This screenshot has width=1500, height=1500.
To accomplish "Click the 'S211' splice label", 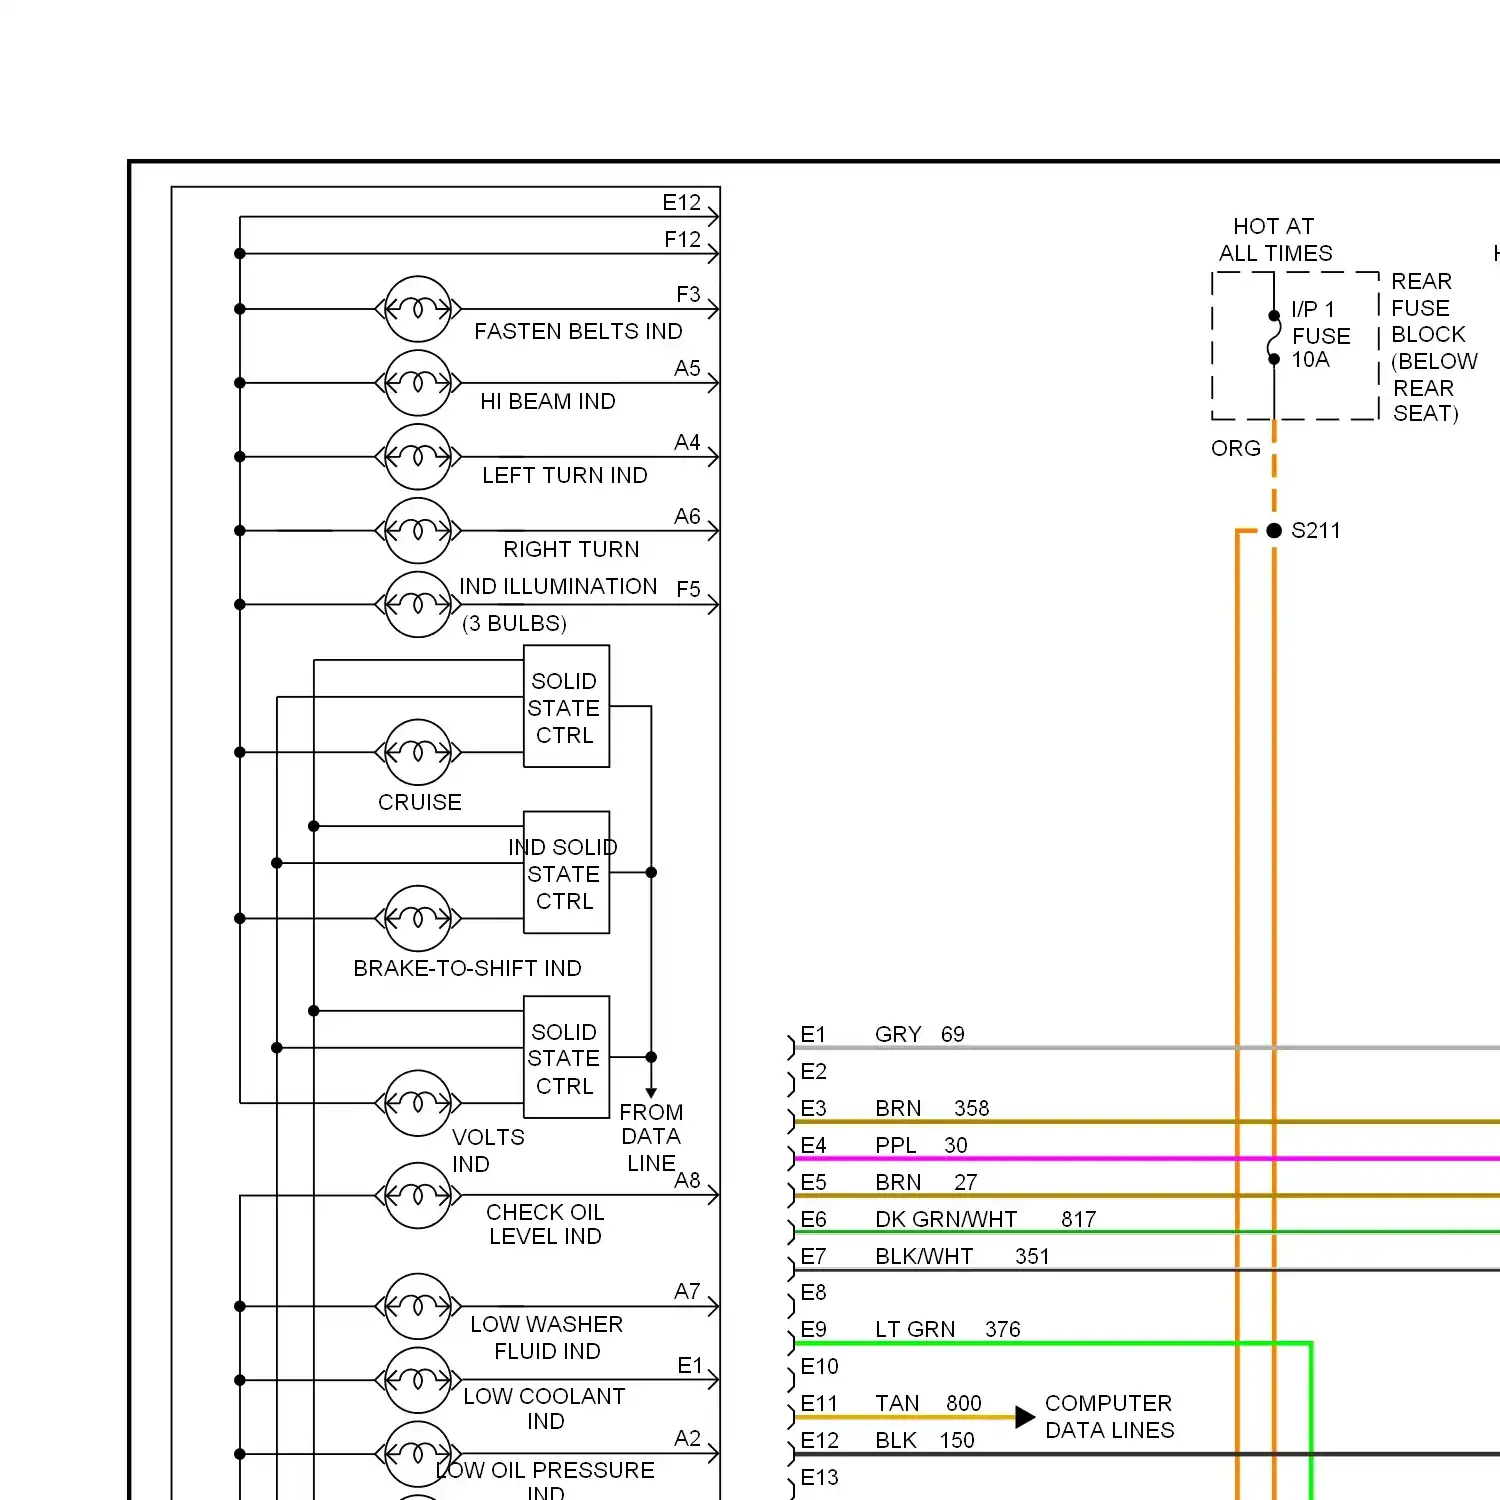I will [x=1316, y=530].
